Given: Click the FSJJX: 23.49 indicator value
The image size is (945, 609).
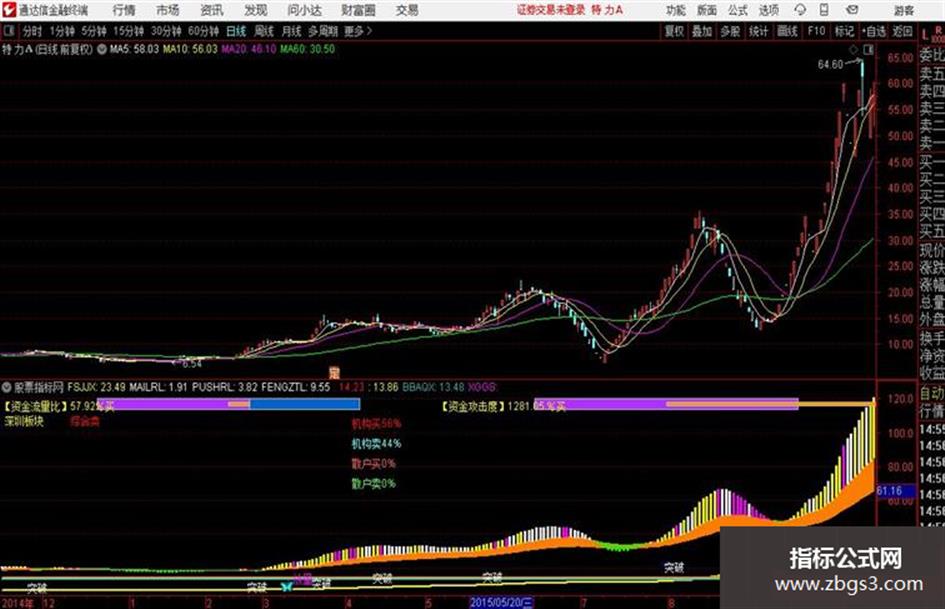Looking at the screenshot, I should [x=96, y=387].
